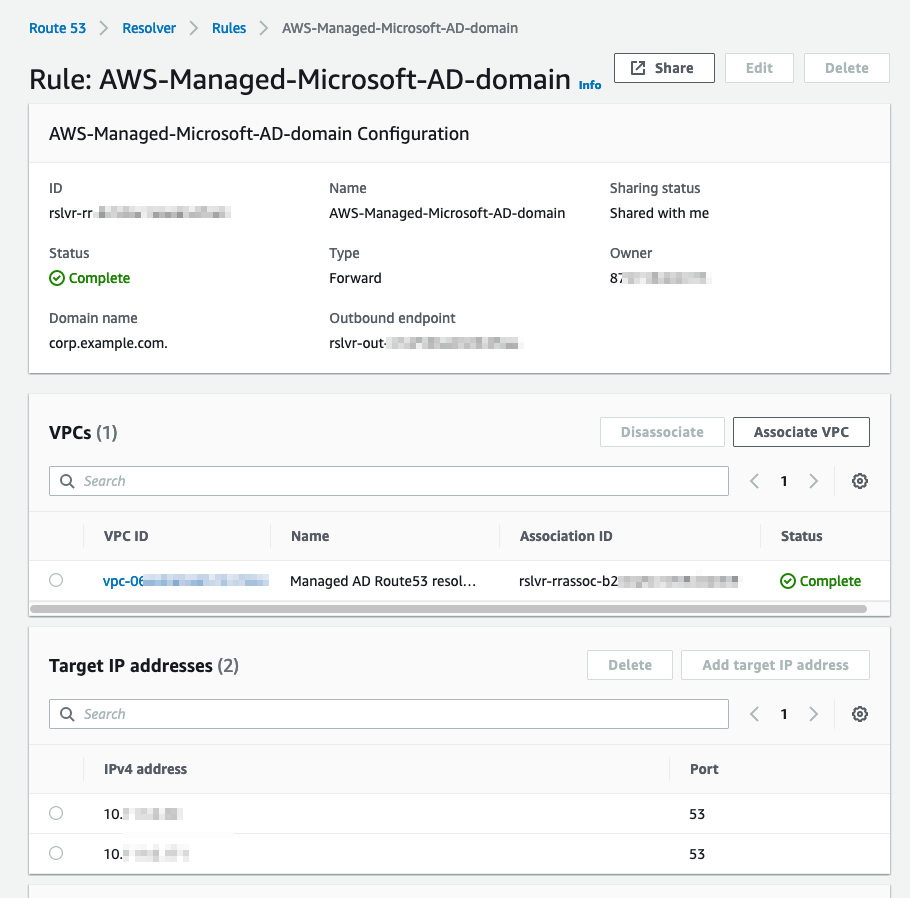Click the Disassociate button in VPCs

tap(662, 432)
